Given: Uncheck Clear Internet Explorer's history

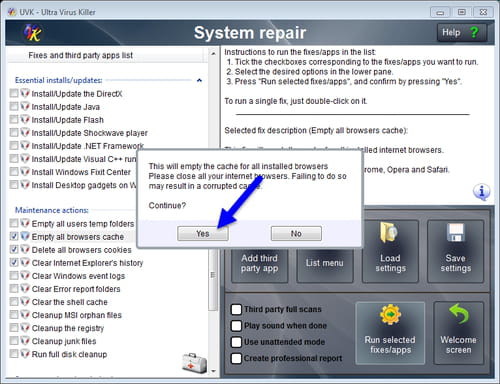Looking at the screenshot, I should click(x=14, y=263).
